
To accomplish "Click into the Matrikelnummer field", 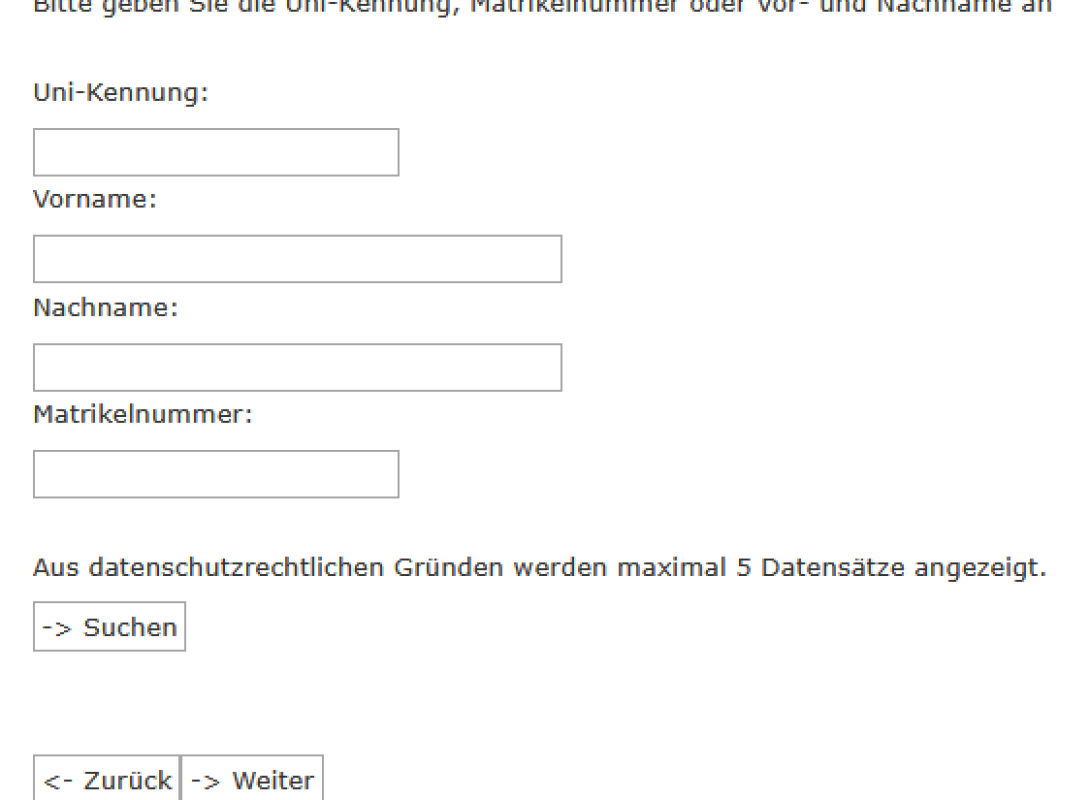I will point(216,474).
